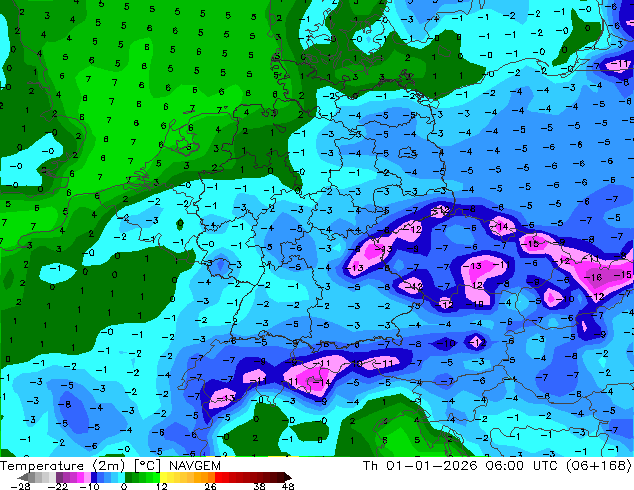Click the -10 label on the color scale
Viewport: 634px width, 490px height.
coord(89,486)
